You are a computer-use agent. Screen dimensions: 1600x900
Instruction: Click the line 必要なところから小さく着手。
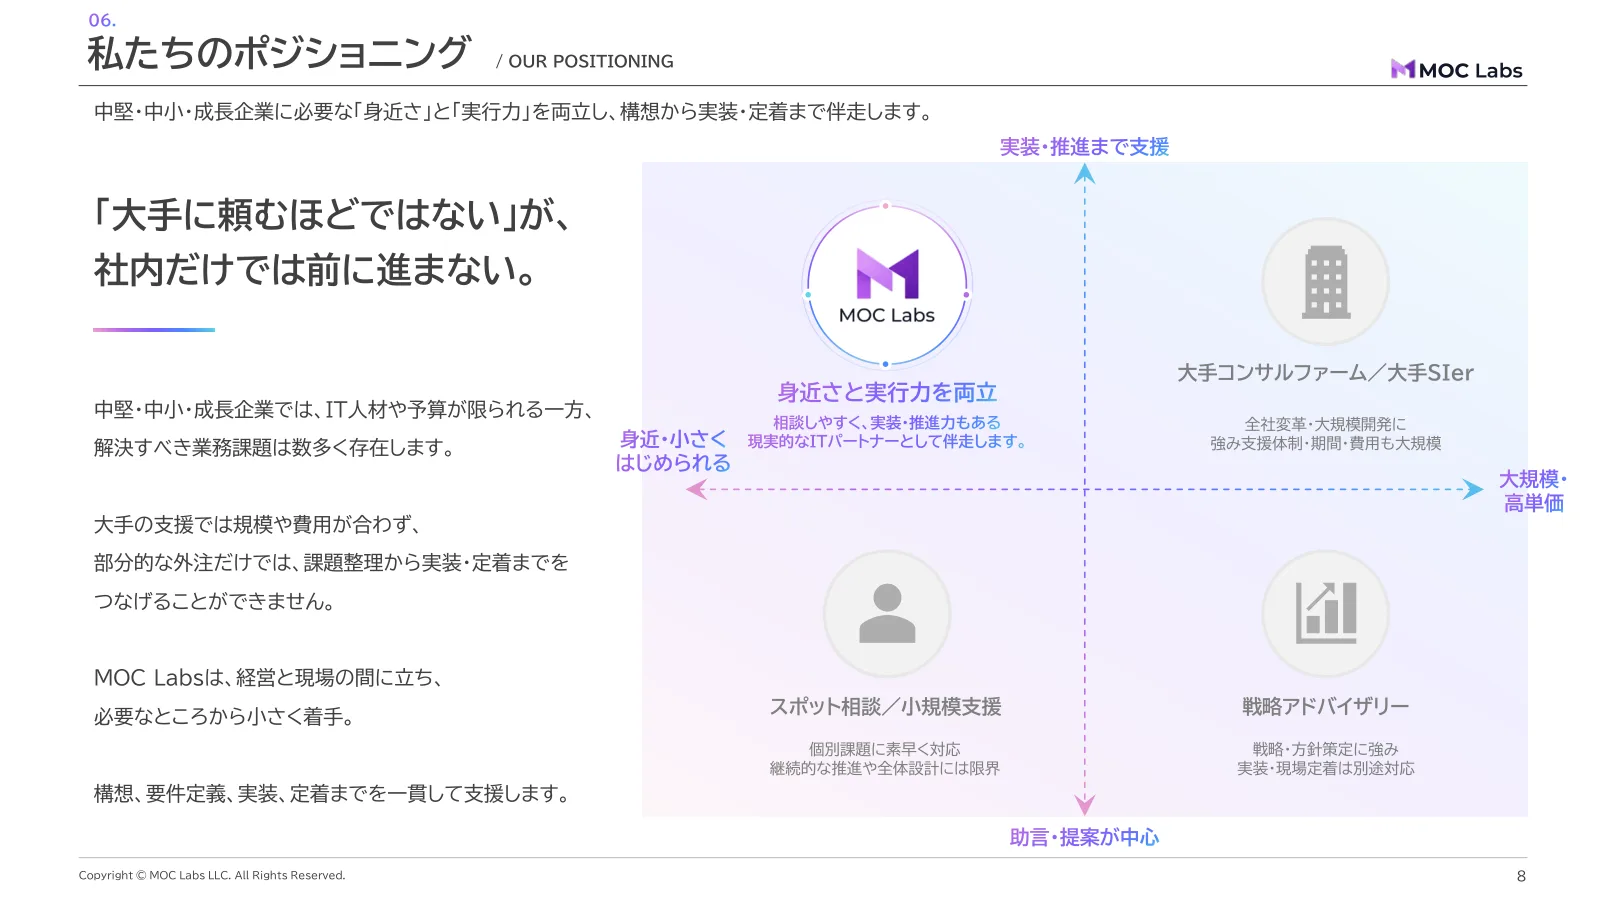point(225,717)
